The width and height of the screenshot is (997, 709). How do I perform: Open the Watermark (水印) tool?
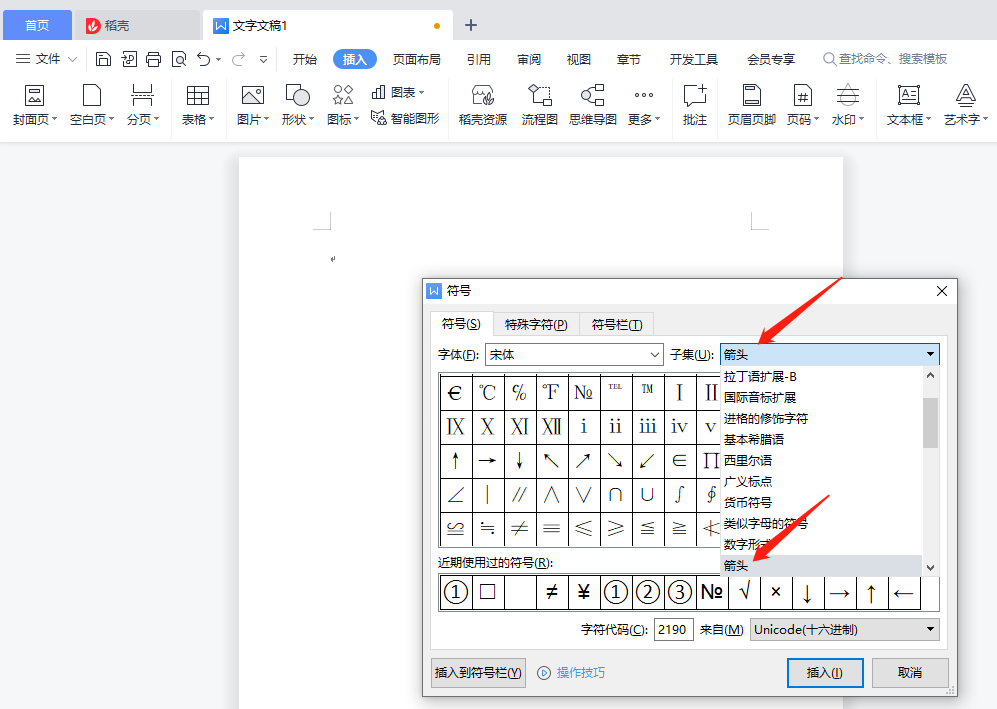(x=848, y=105)
